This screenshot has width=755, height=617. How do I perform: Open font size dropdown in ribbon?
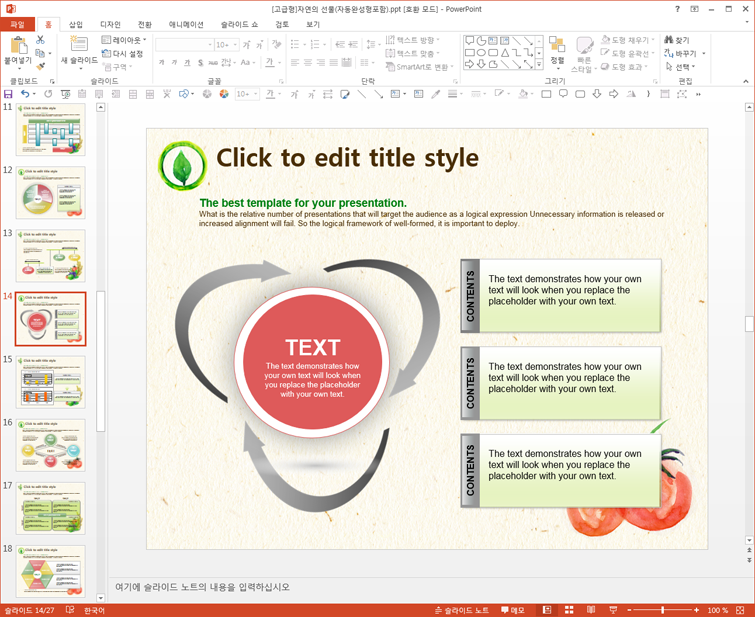[235, 45]
